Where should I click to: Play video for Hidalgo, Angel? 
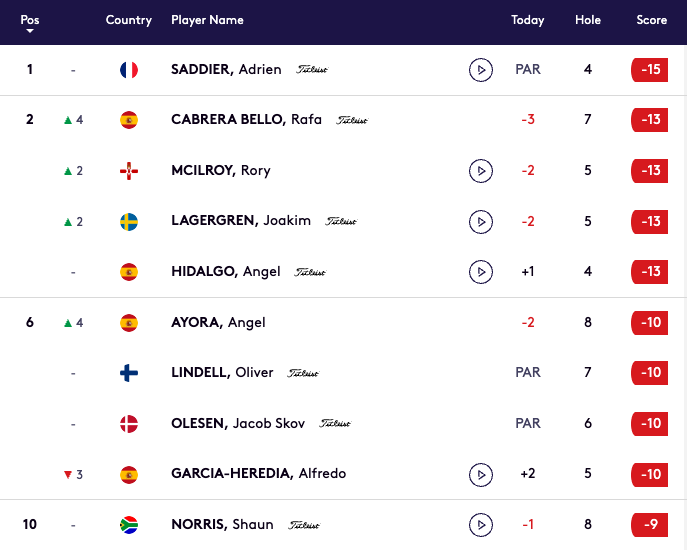(x=481, y=271)
